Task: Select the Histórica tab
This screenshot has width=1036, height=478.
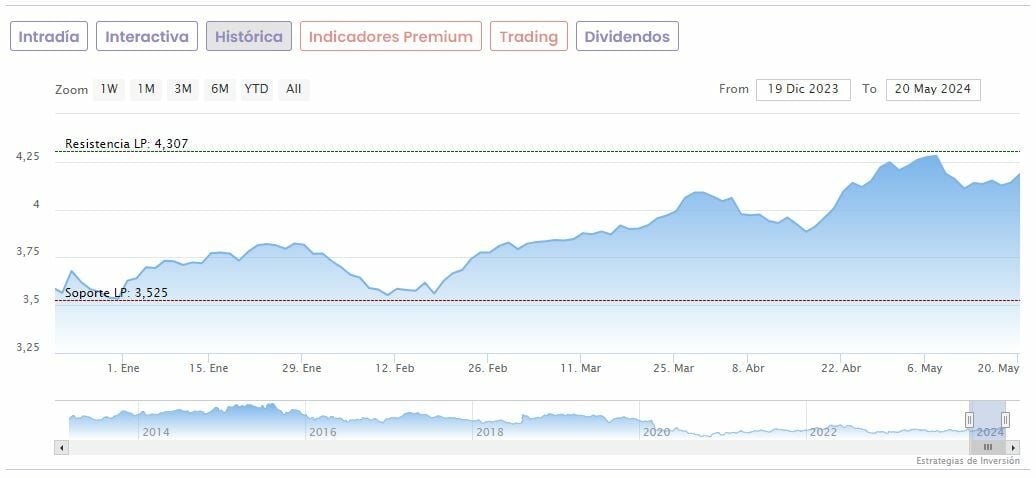Action: click(x=249, y=37)
